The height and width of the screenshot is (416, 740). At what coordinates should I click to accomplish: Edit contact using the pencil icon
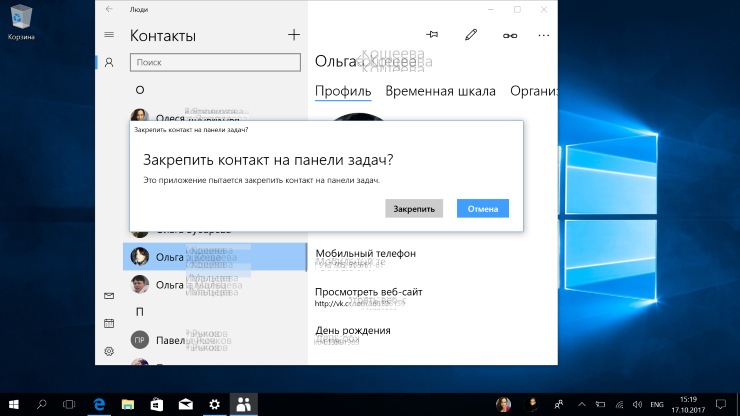(471, 35)
